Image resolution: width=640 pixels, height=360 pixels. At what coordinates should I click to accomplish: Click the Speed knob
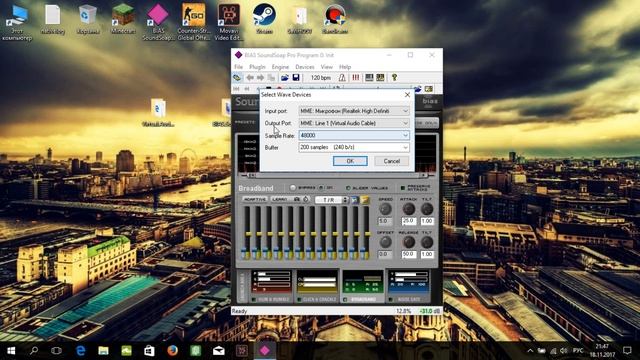[385, 209]
